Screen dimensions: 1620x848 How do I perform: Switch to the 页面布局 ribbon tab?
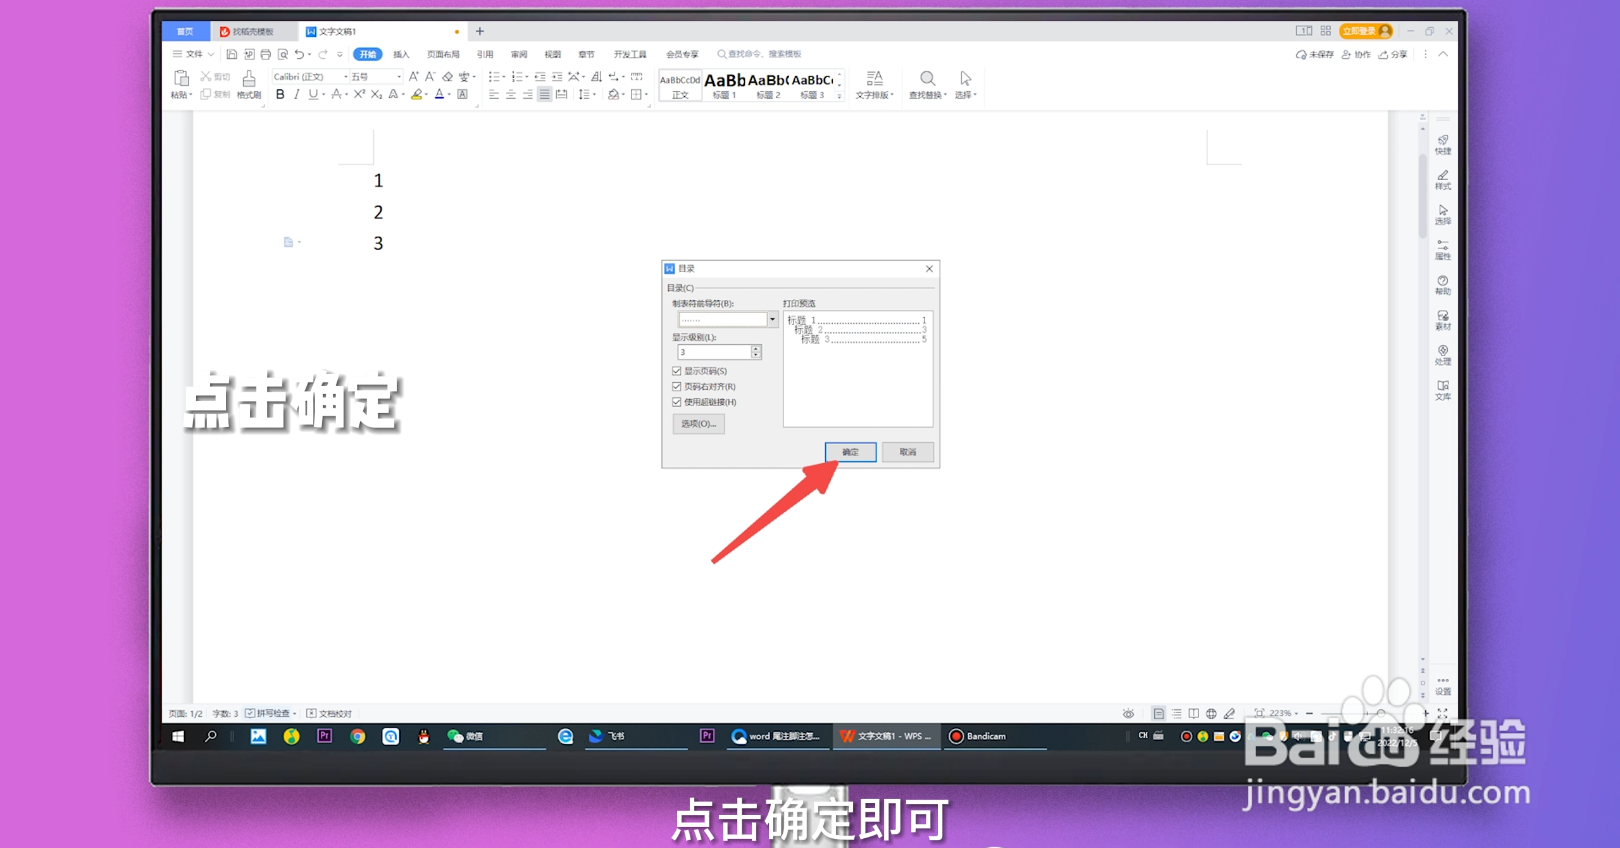coord(443,54)
